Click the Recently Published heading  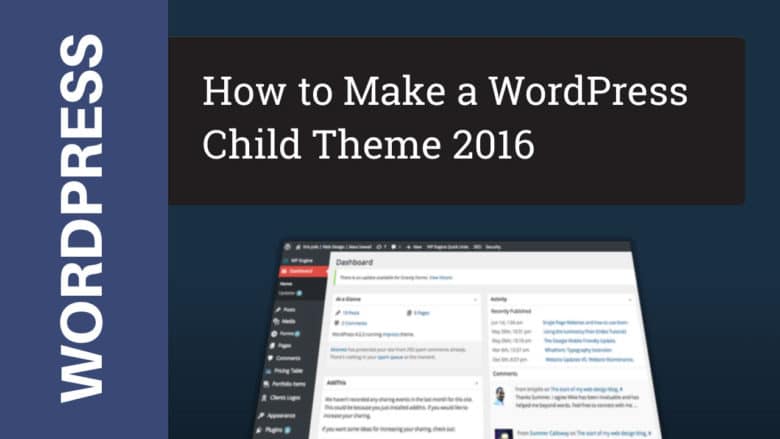[x=511, y=311]
